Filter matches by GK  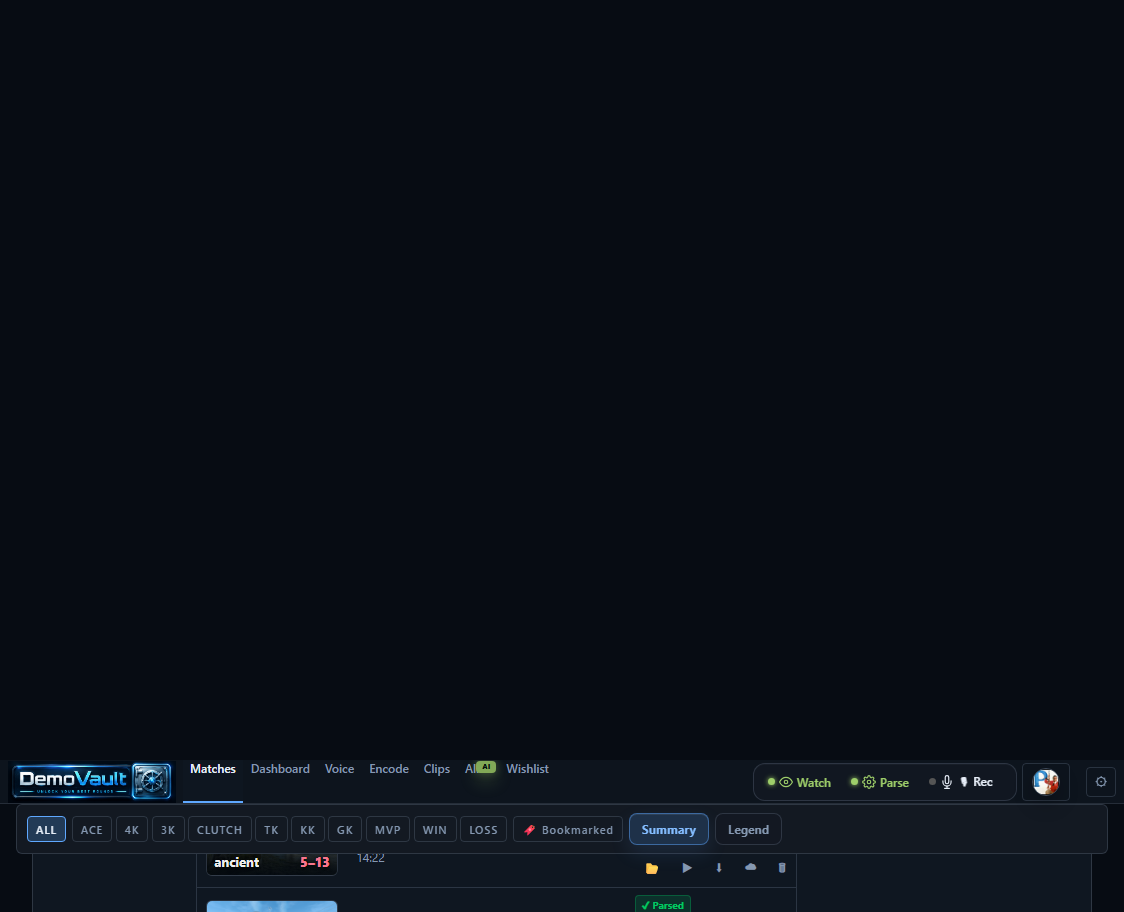tap(345, 830)
